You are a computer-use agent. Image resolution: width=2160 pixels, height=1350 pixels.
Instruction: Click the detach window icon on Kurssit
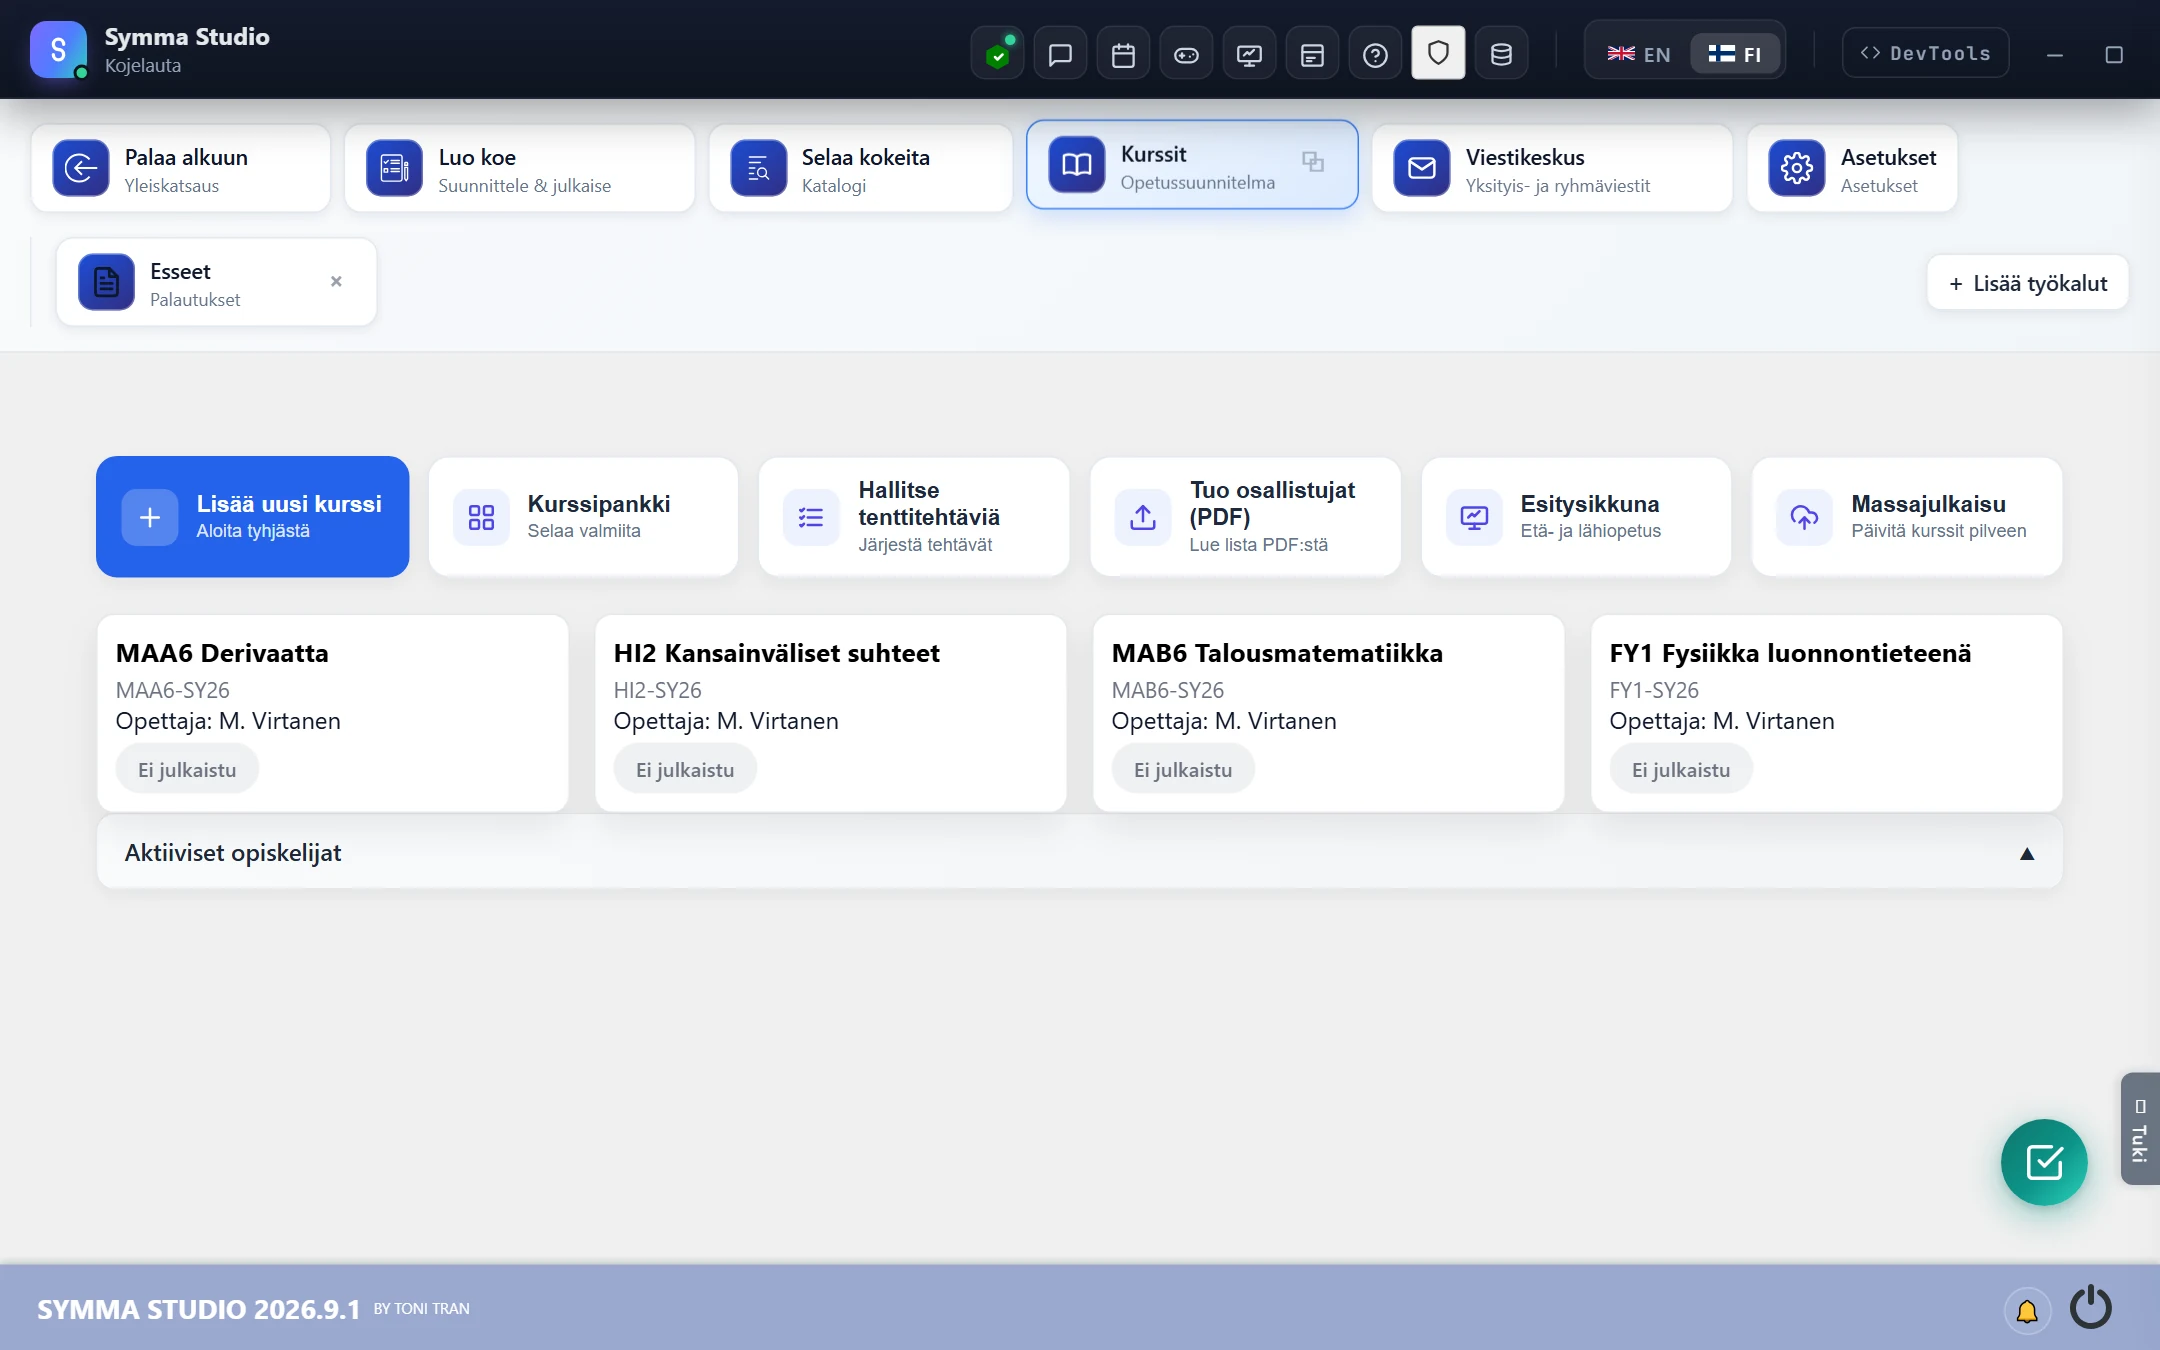1313,161
